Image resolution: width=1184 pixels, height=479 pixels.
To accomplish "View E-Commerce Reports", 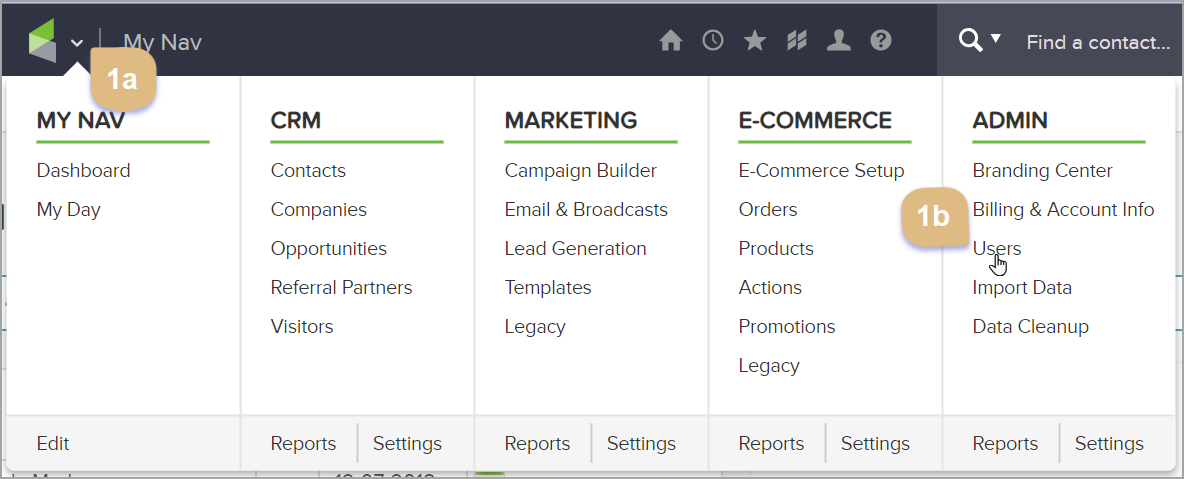I will (770, 443).
